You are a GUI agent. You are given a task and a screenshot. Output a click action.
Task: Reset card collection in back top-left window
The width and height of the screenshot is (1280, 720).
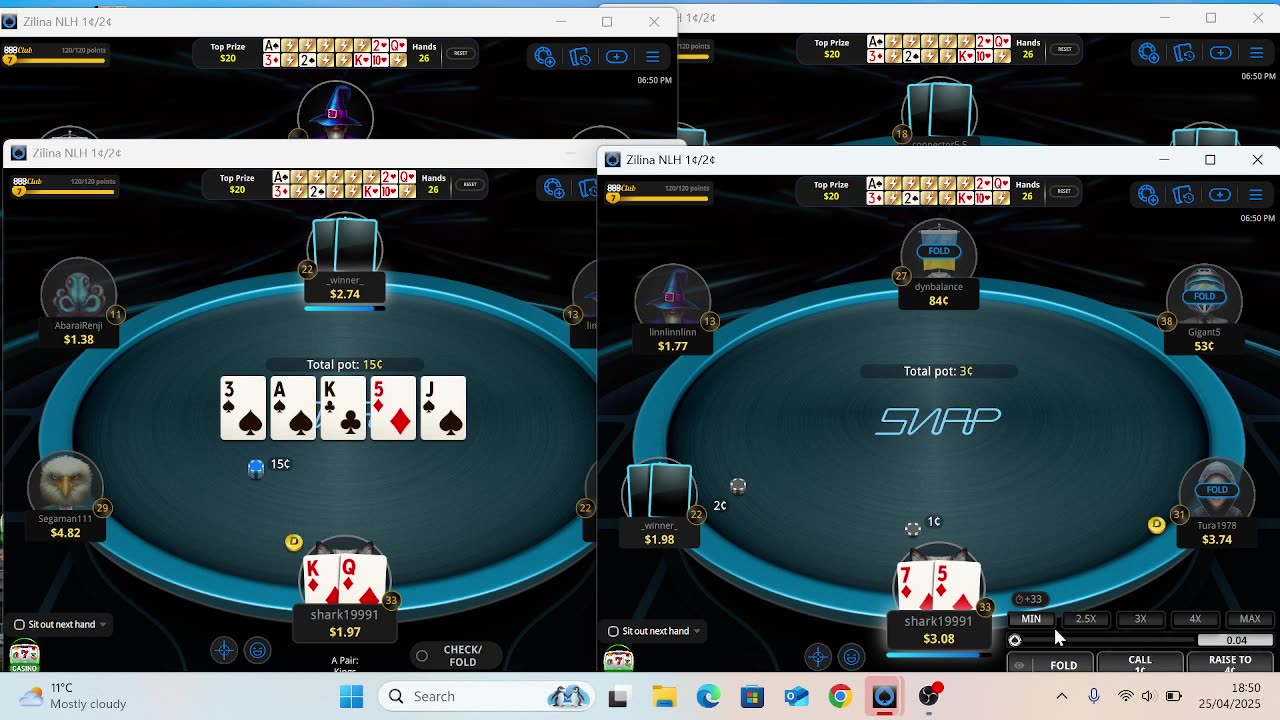(460, 53)
